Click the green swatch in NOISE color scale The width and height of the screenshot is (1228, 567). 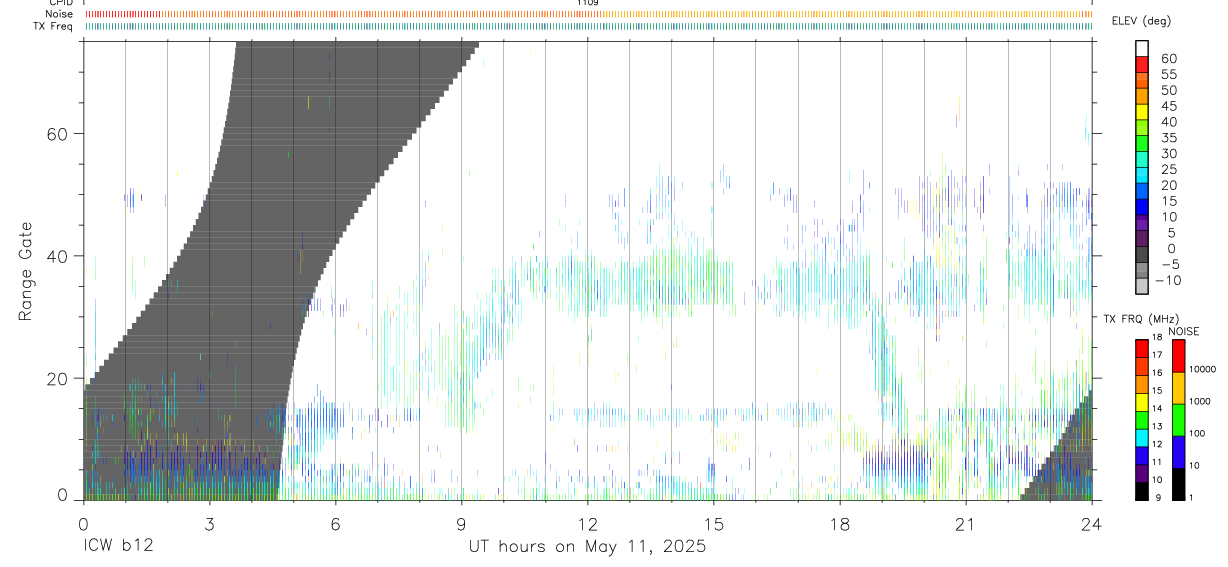pyautogui.click(x=1178, y=419)
